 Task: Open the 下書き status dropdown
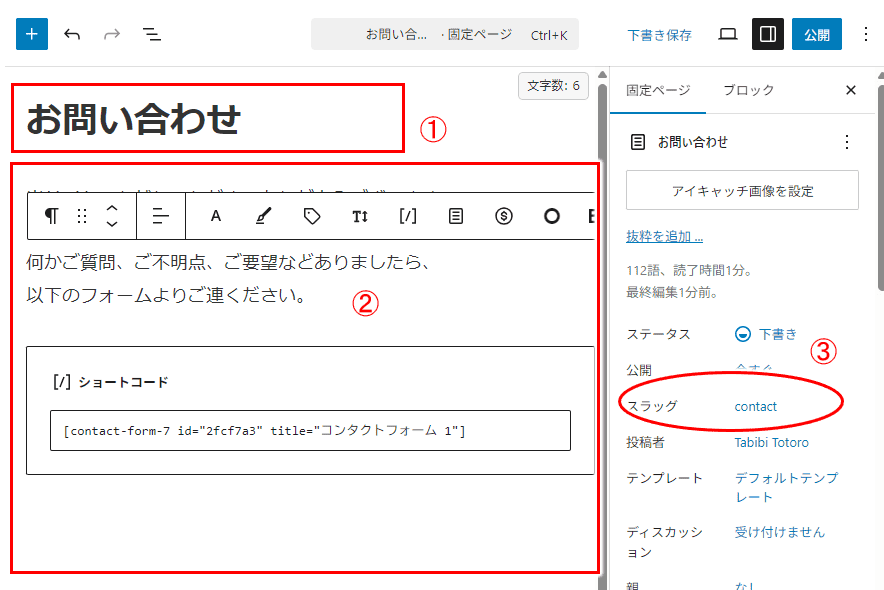tap(768, 334)
